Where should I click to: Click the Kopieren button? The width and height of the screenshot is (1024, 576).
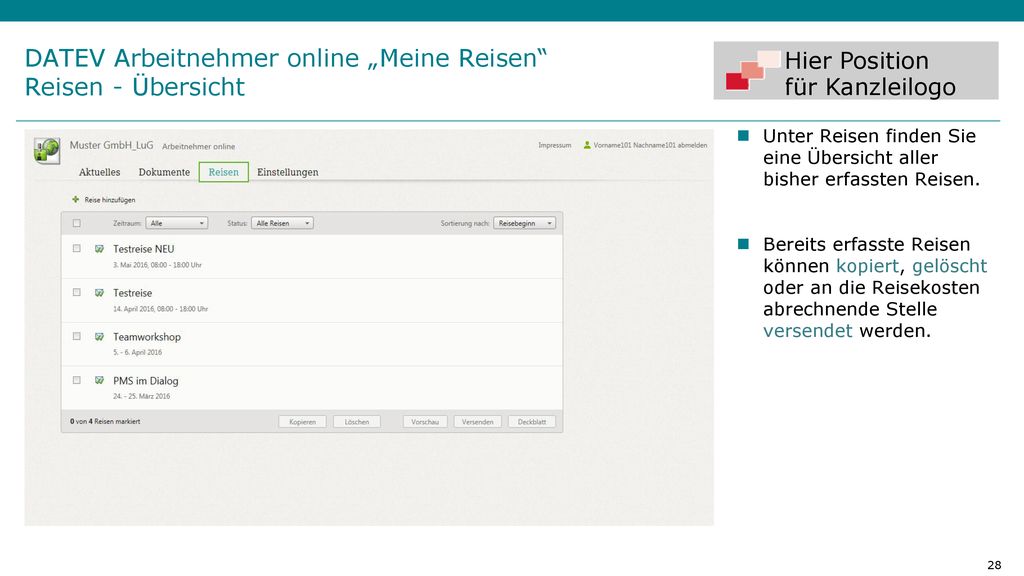pos(302,422)
